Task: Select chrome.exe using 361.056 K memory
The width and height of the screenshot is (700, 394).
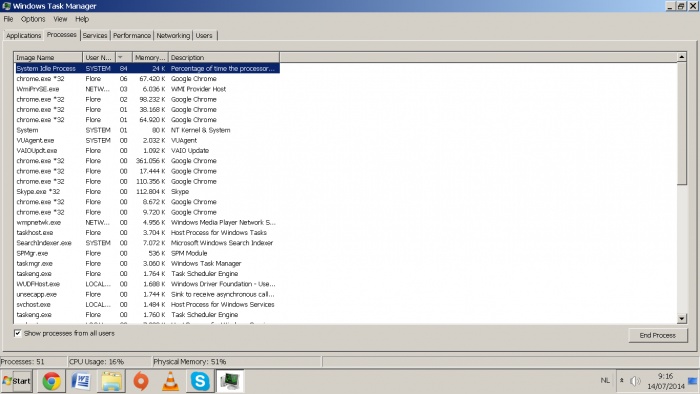Action: click(x=147, y=161)
